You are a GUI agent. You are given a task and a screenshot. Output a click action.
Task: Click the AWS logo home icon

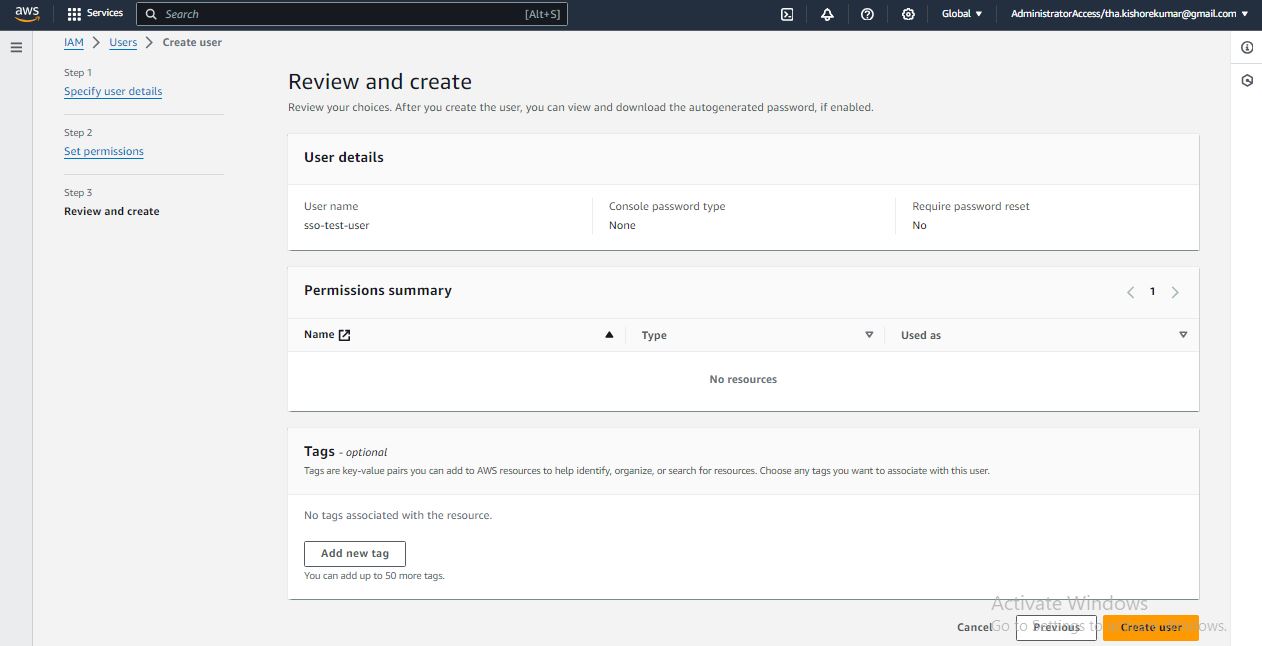pos(27,14)
